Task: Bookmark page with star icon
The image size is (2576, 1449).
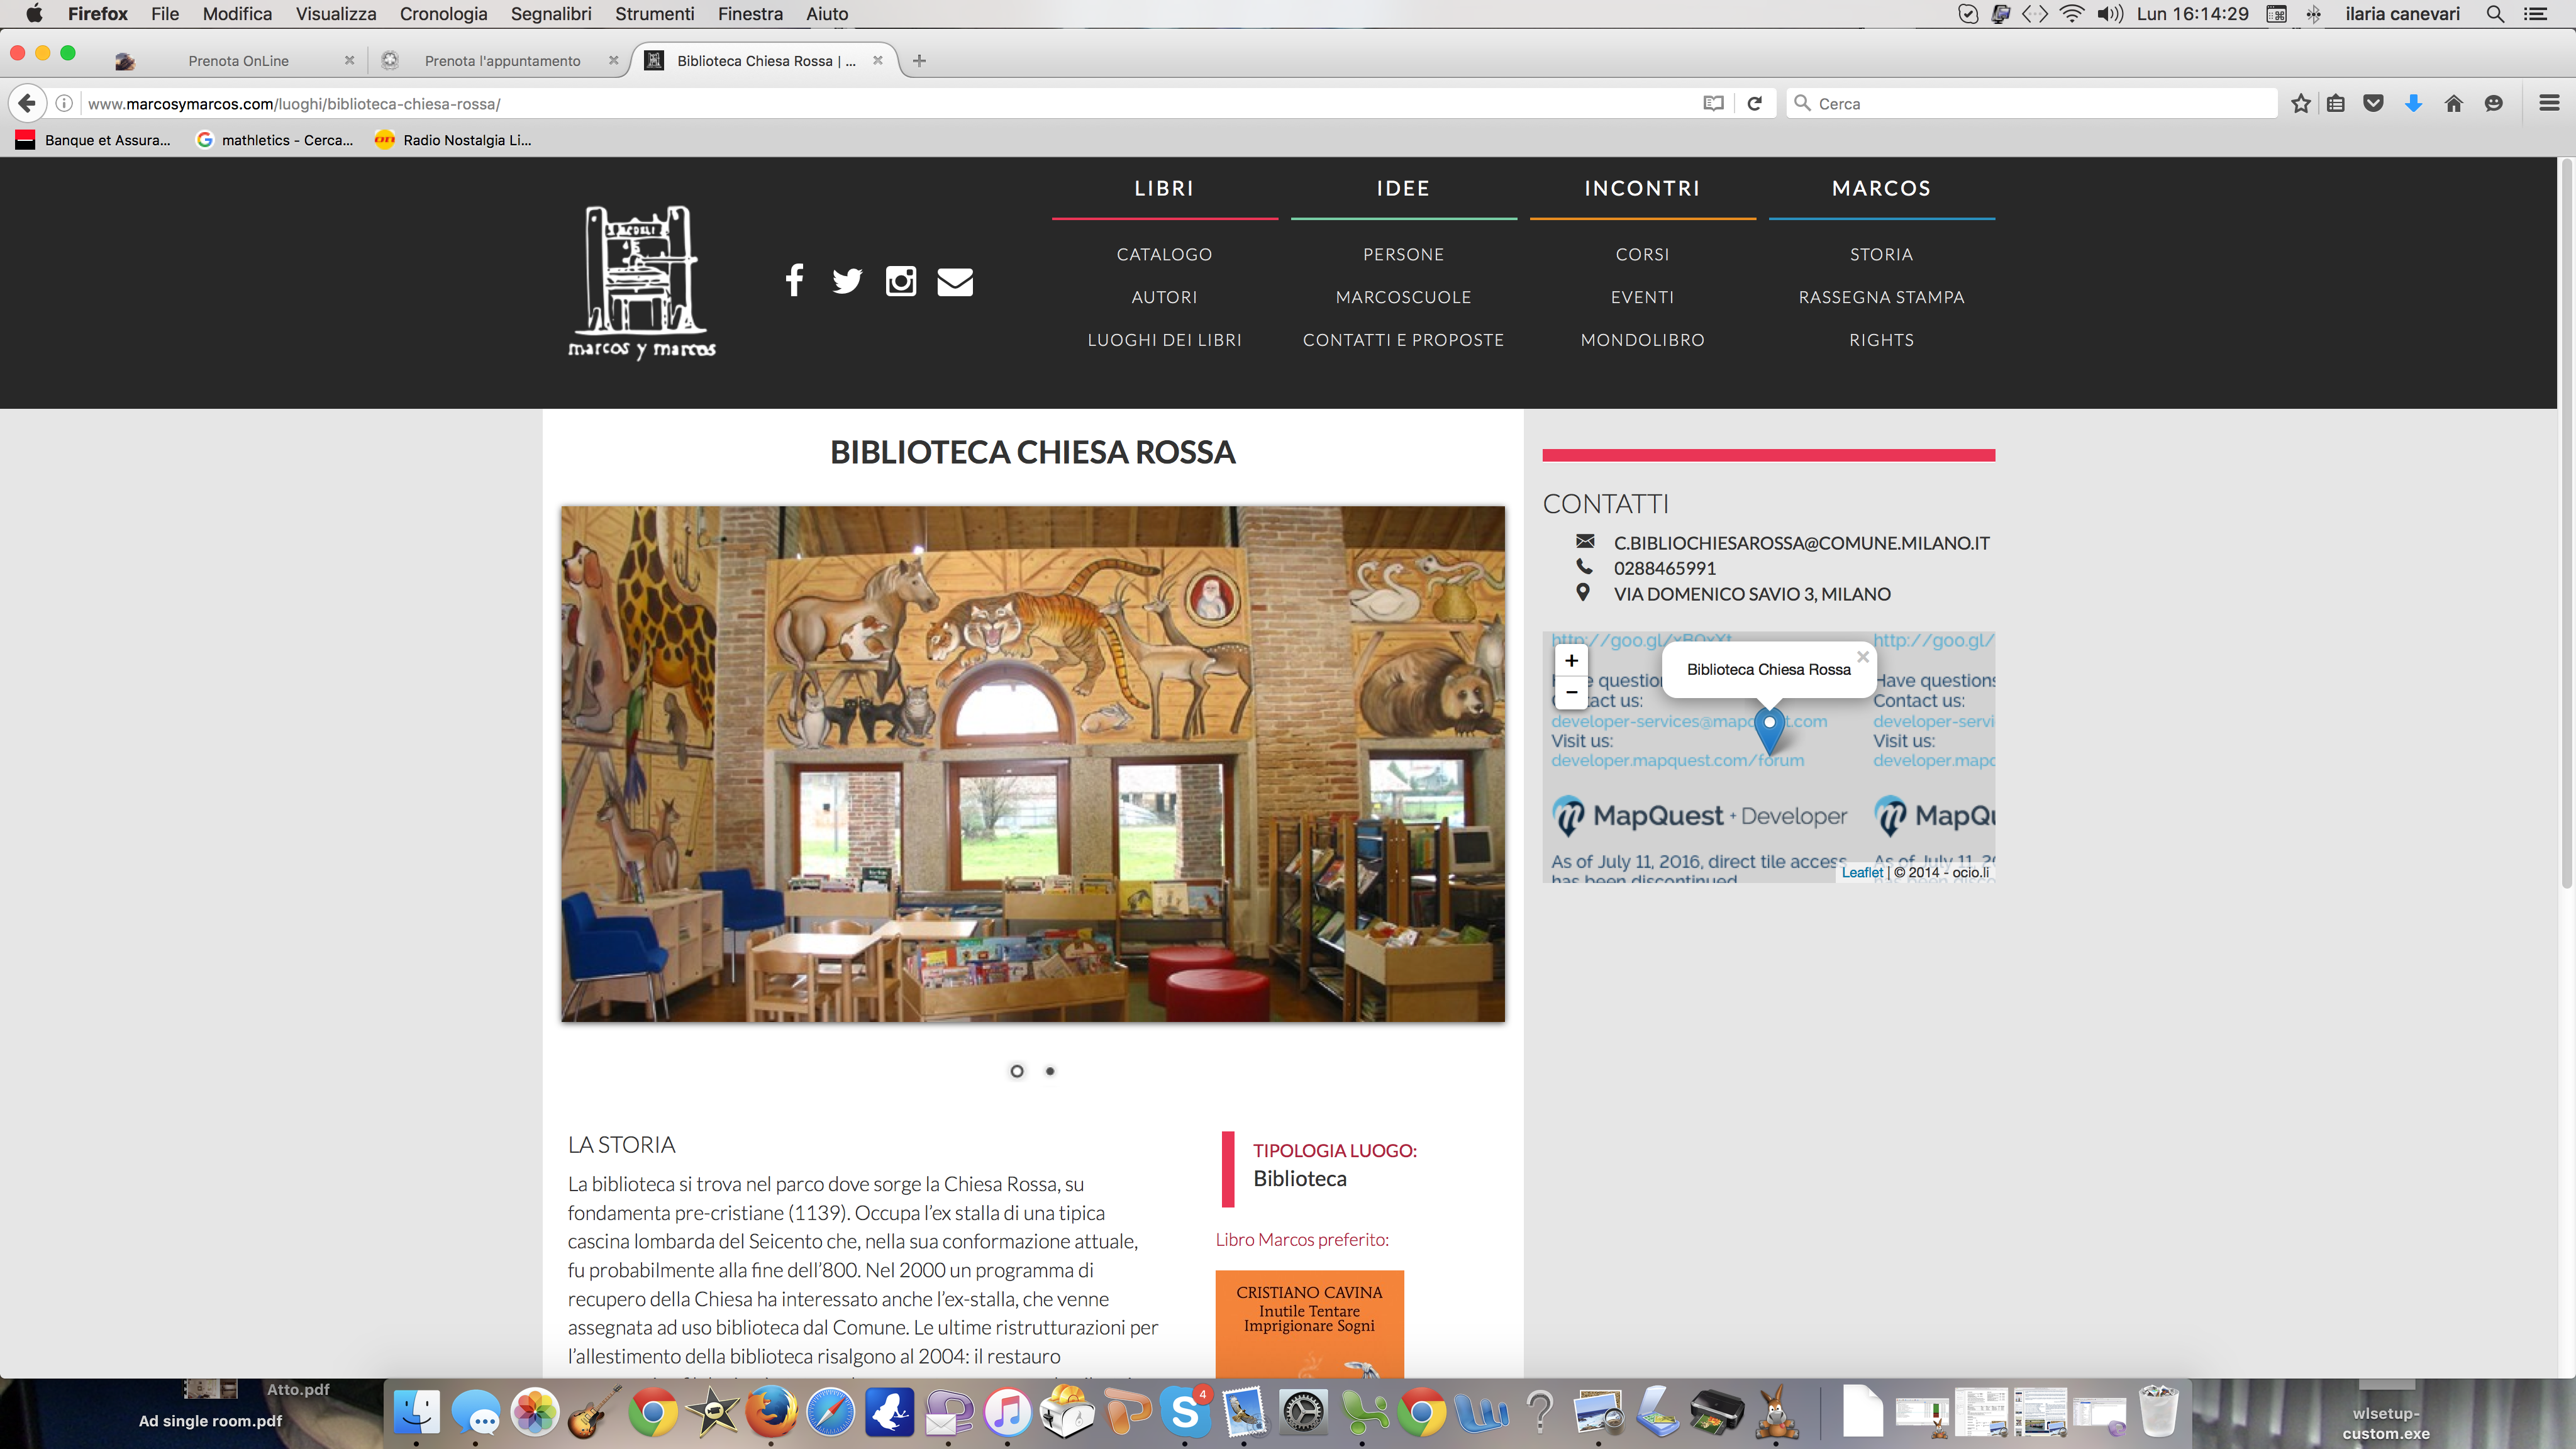Action: [x=2300, y=103]
